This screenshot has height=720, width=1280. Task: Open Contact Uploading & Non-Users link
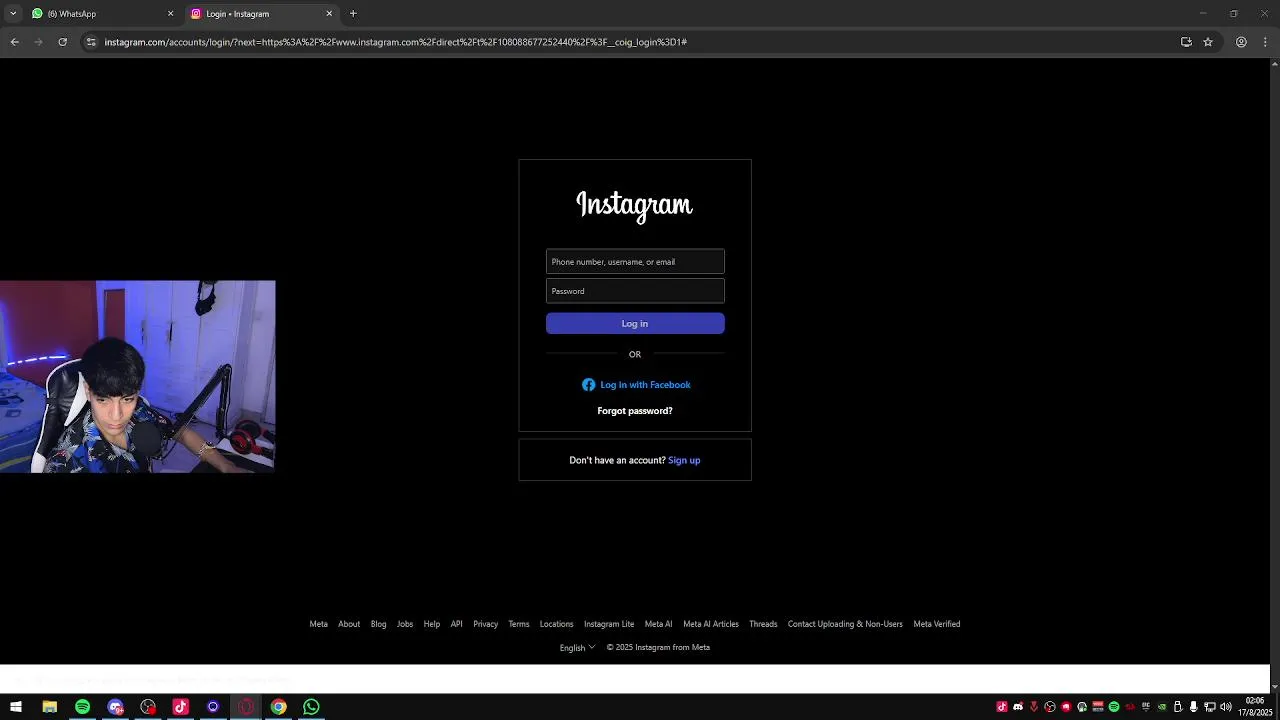[845, 624]
